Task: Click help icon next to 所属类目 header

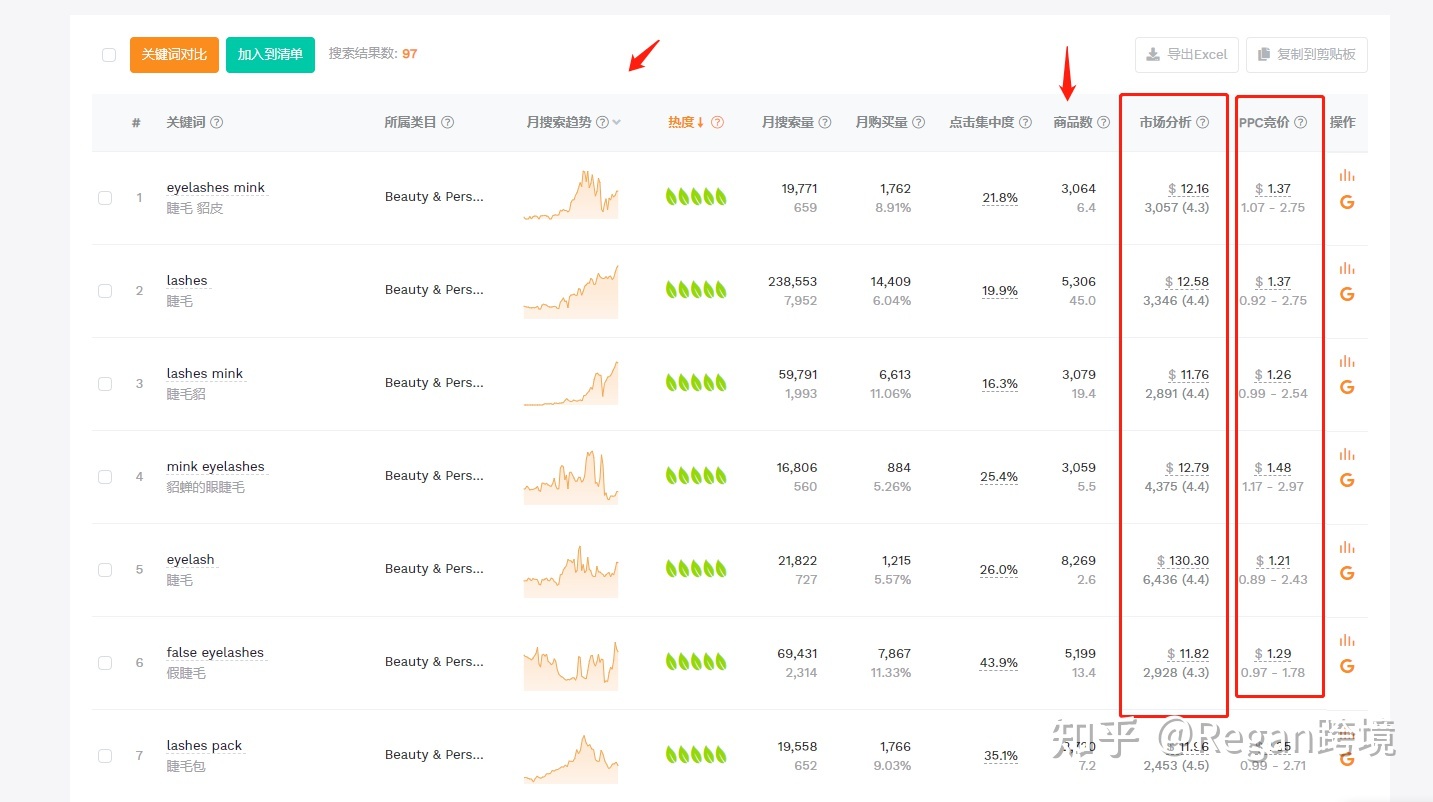Action: point(448,122)
